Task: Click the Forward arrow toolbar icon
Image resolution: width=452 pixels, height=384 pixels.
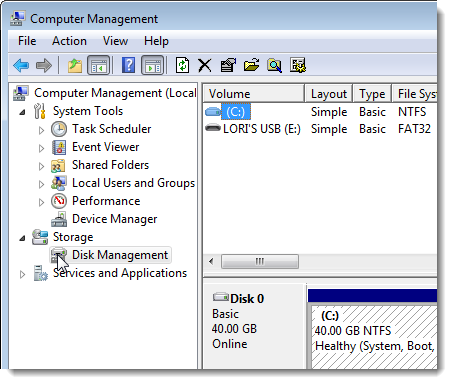Action: (44, 65)
